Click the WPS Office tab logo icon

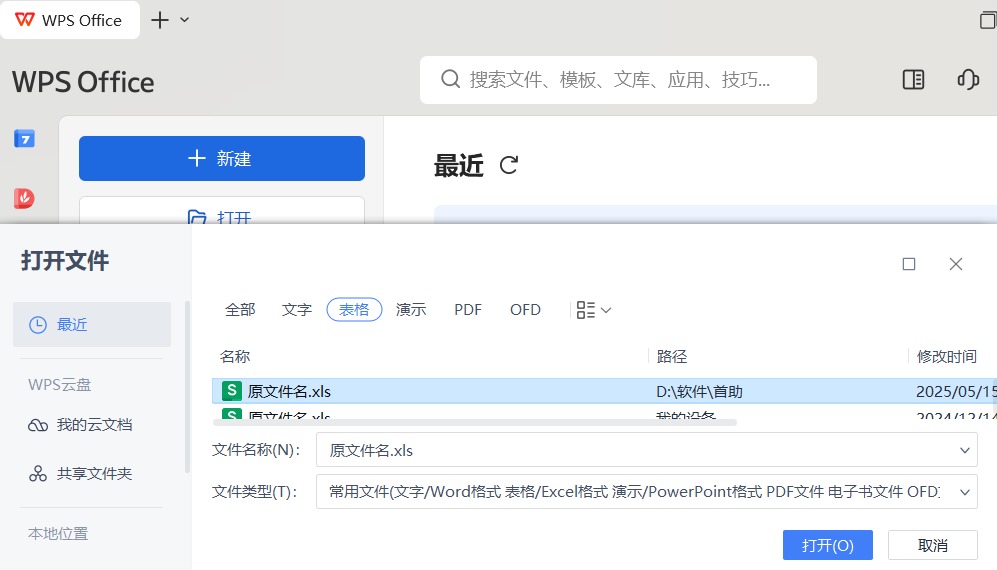pos(24,20)
